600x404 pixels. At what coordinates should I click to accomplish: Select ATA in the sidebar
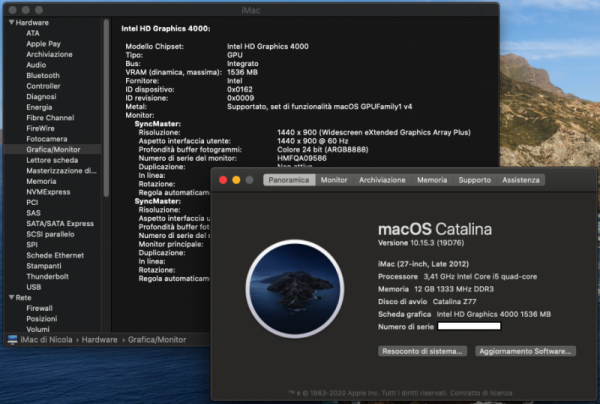33,33
